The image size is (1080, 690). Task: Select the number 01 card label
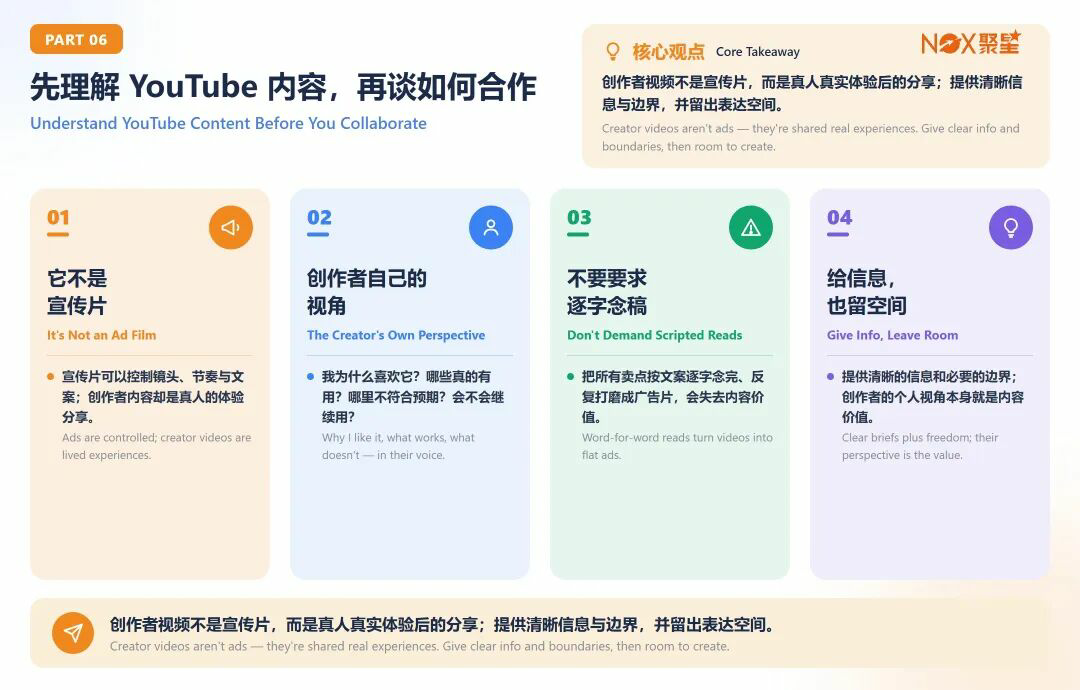pyautogui.click(x=58, y=218)
